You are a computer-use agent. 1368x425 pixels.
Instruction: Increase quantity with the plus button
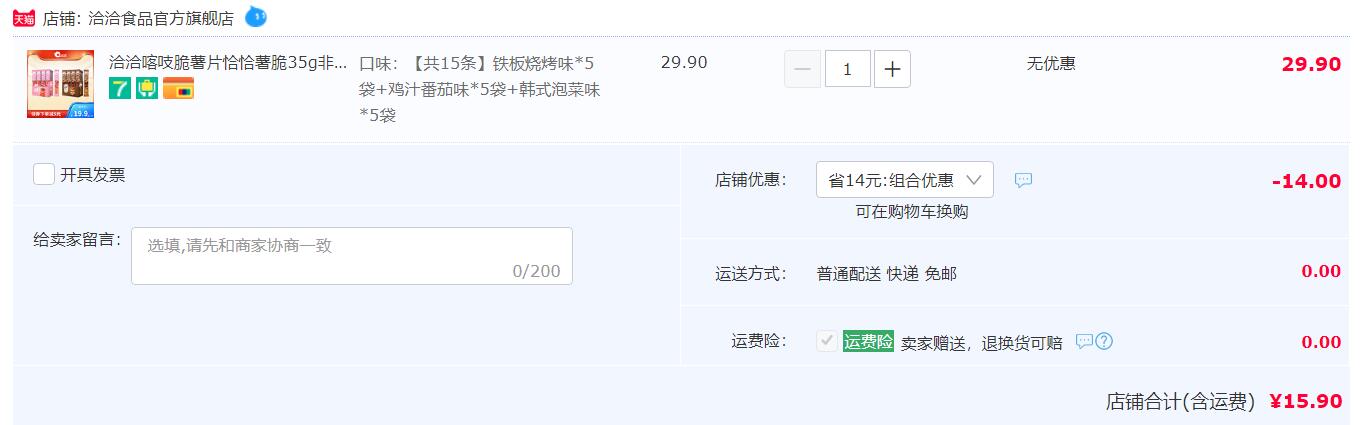coord(892,69)
